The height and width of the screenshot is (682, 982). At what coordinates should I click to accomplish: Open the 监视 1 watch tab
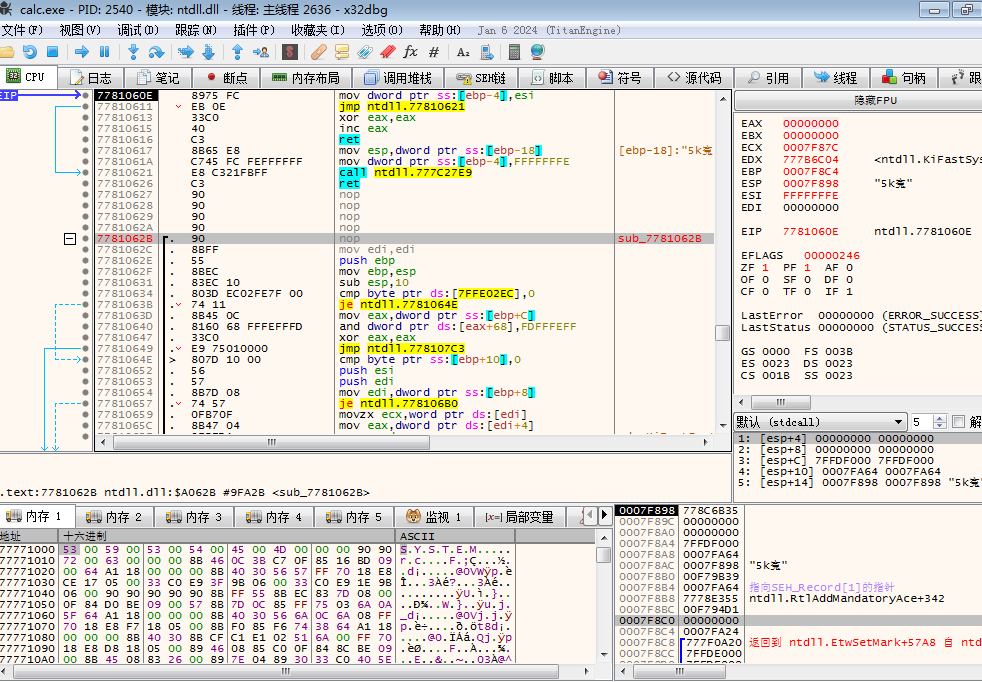tap(434, 517)
